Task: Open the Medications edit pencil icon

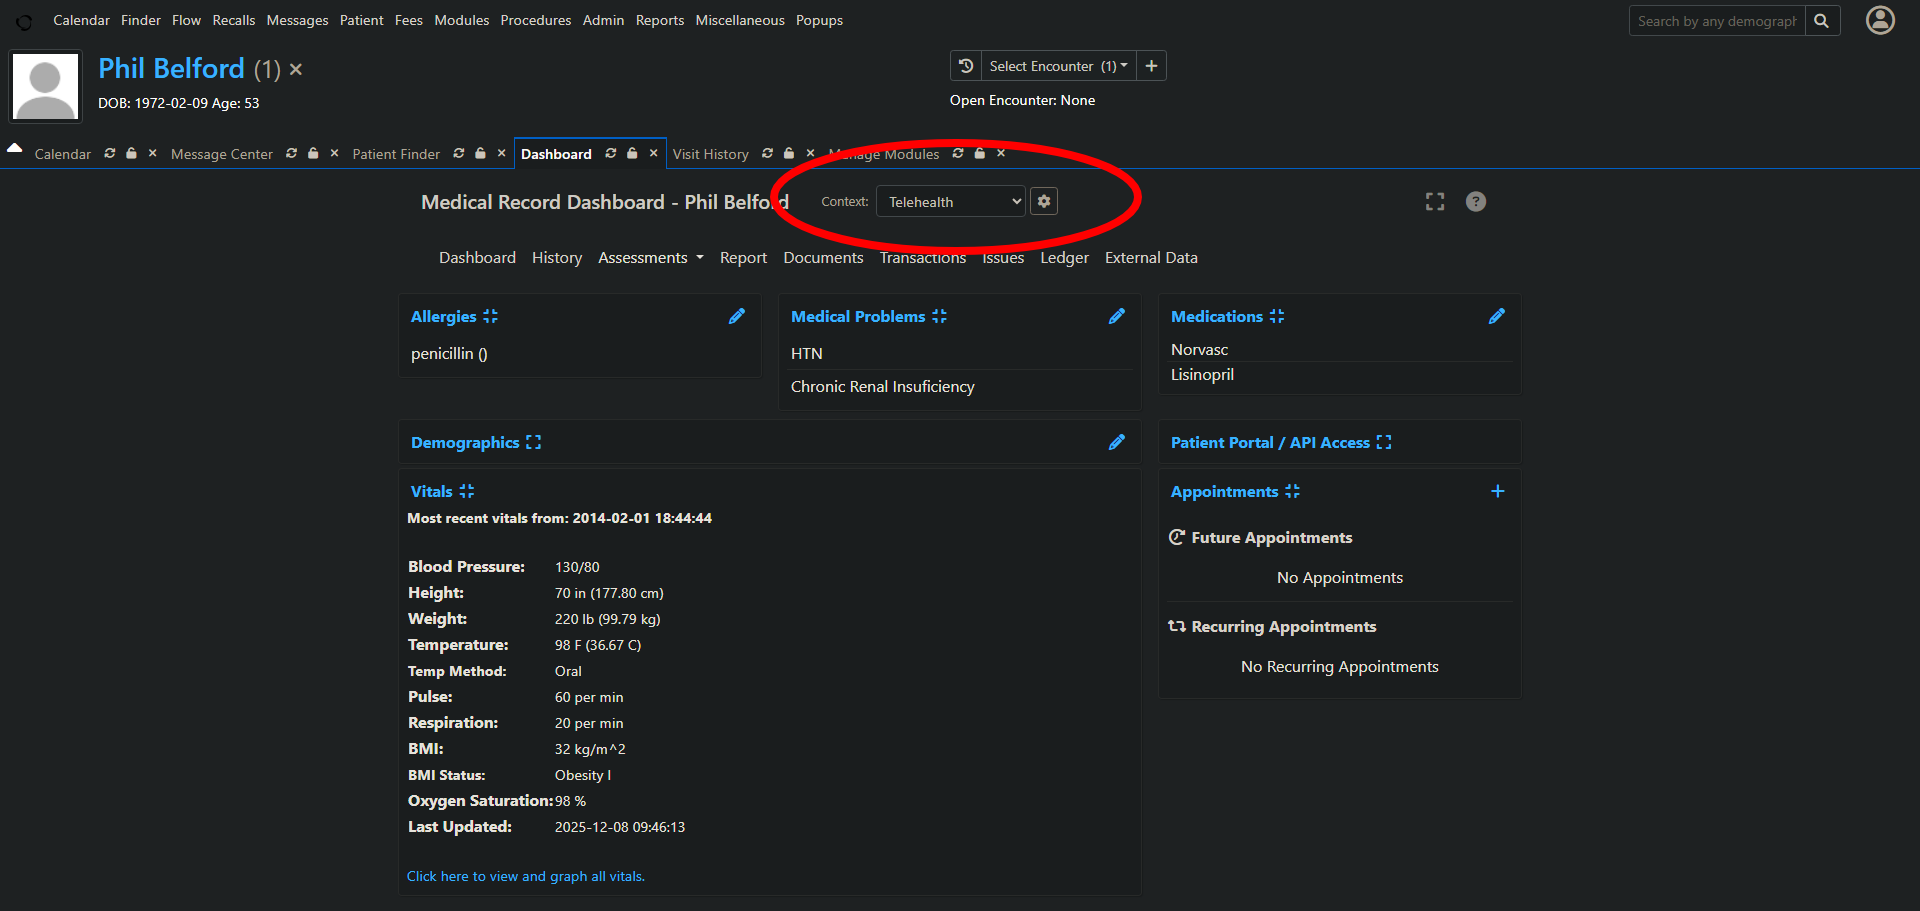Action: [x=1496, y=316]
